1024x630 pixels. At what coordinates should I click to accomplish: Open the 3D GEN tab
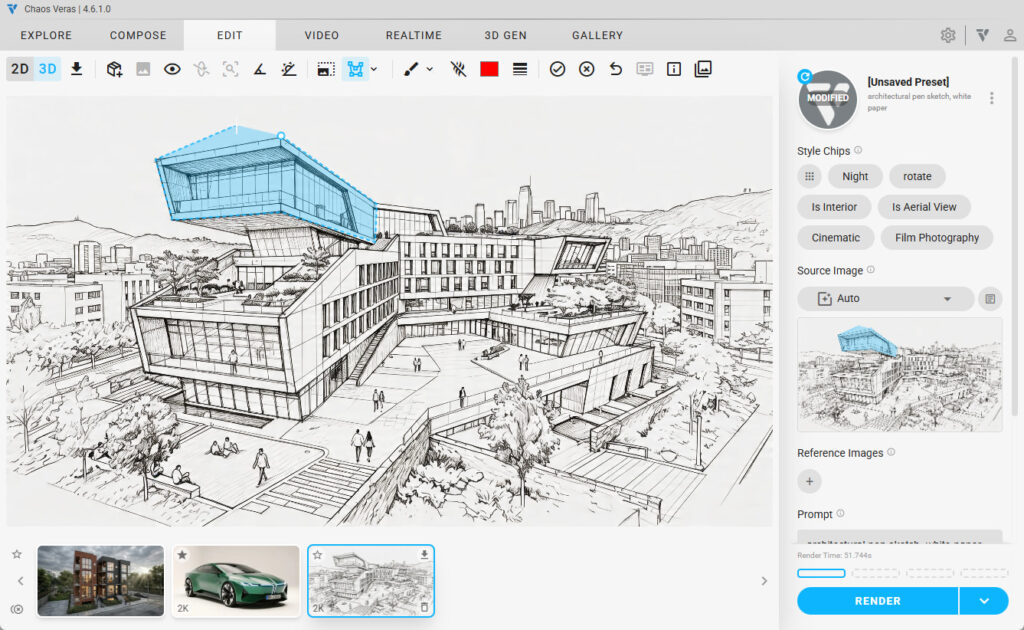pyautogui.click(x=505, y=35)
